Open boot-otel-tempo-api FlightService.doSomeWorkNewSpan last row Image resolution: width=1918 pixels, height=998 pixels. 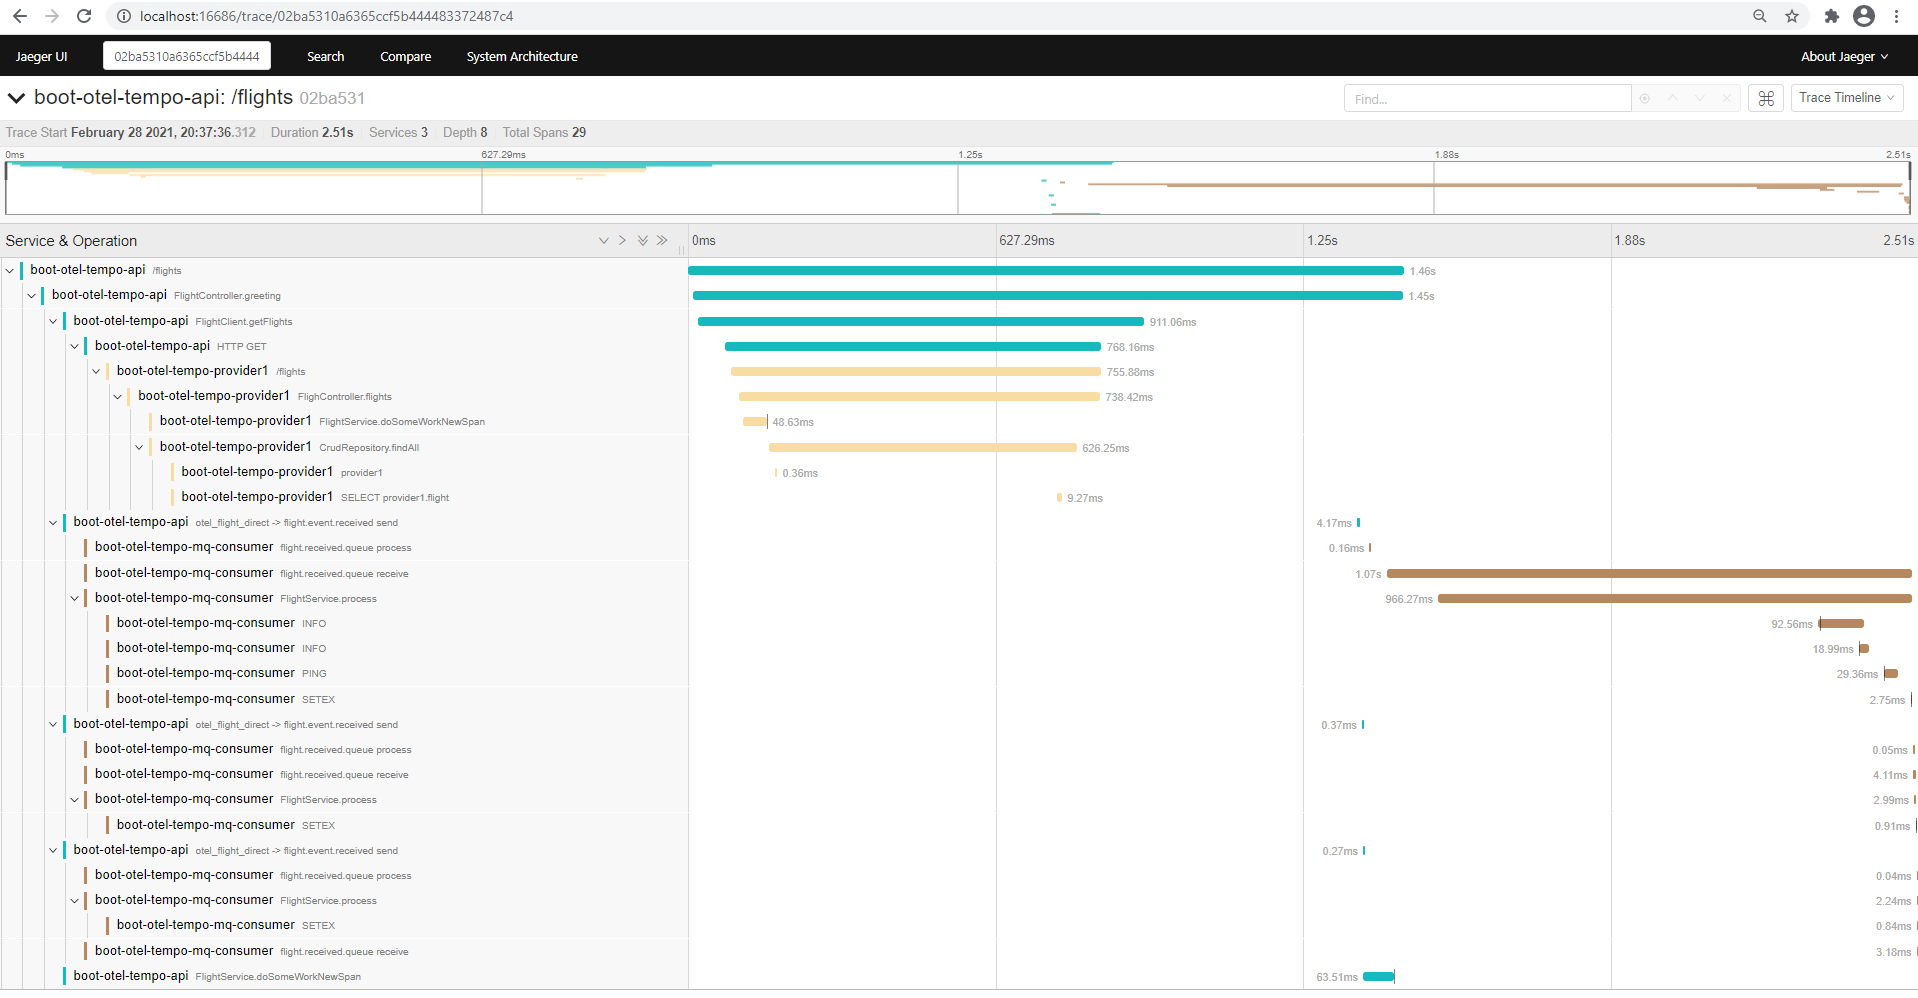217,976
